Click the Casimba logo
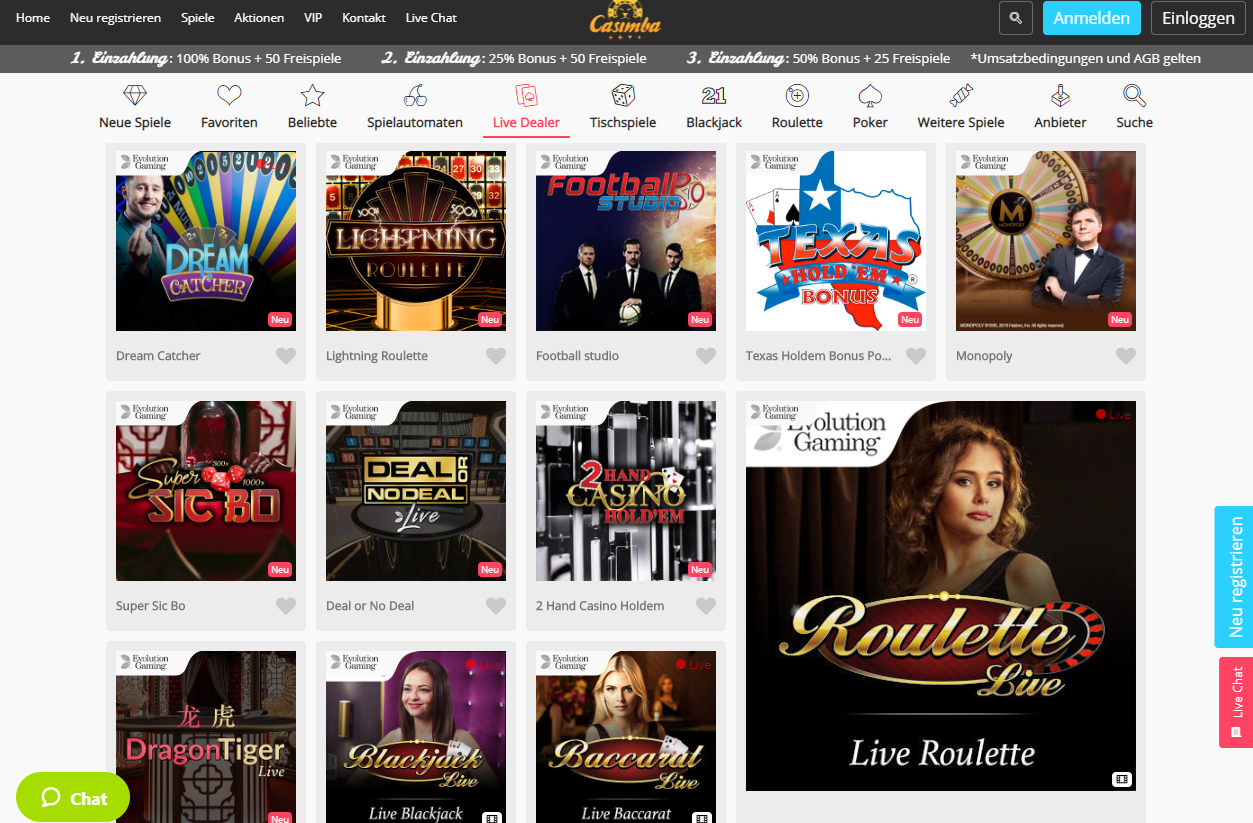 click(x=625, y=18)
